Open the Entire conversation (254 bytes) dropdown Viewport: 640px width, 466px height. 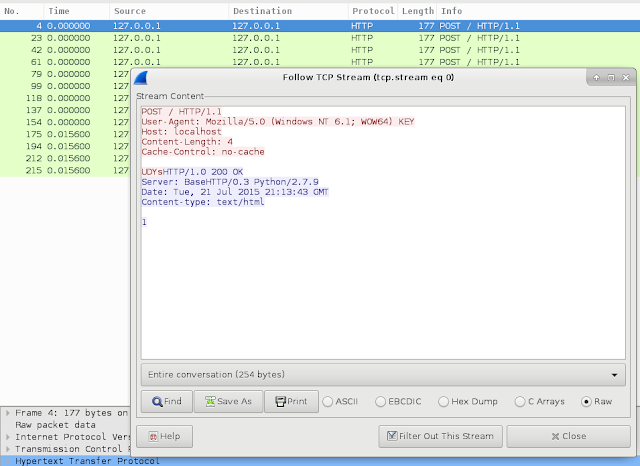383,375
